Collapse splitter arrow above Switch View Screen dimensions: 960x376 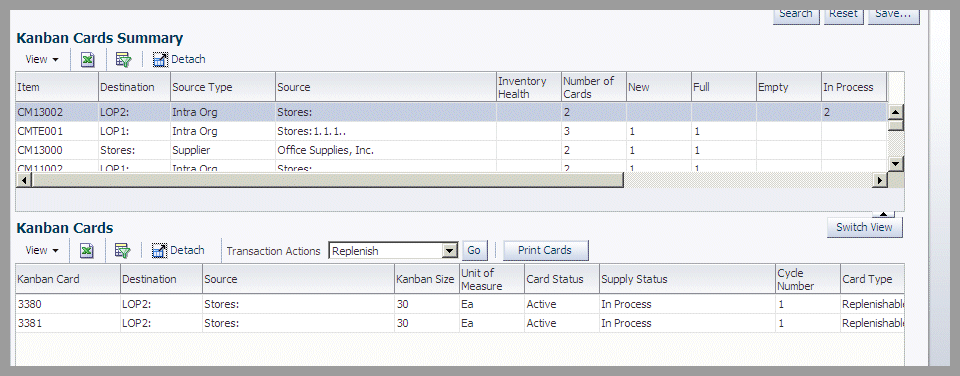tap(883, 214)
